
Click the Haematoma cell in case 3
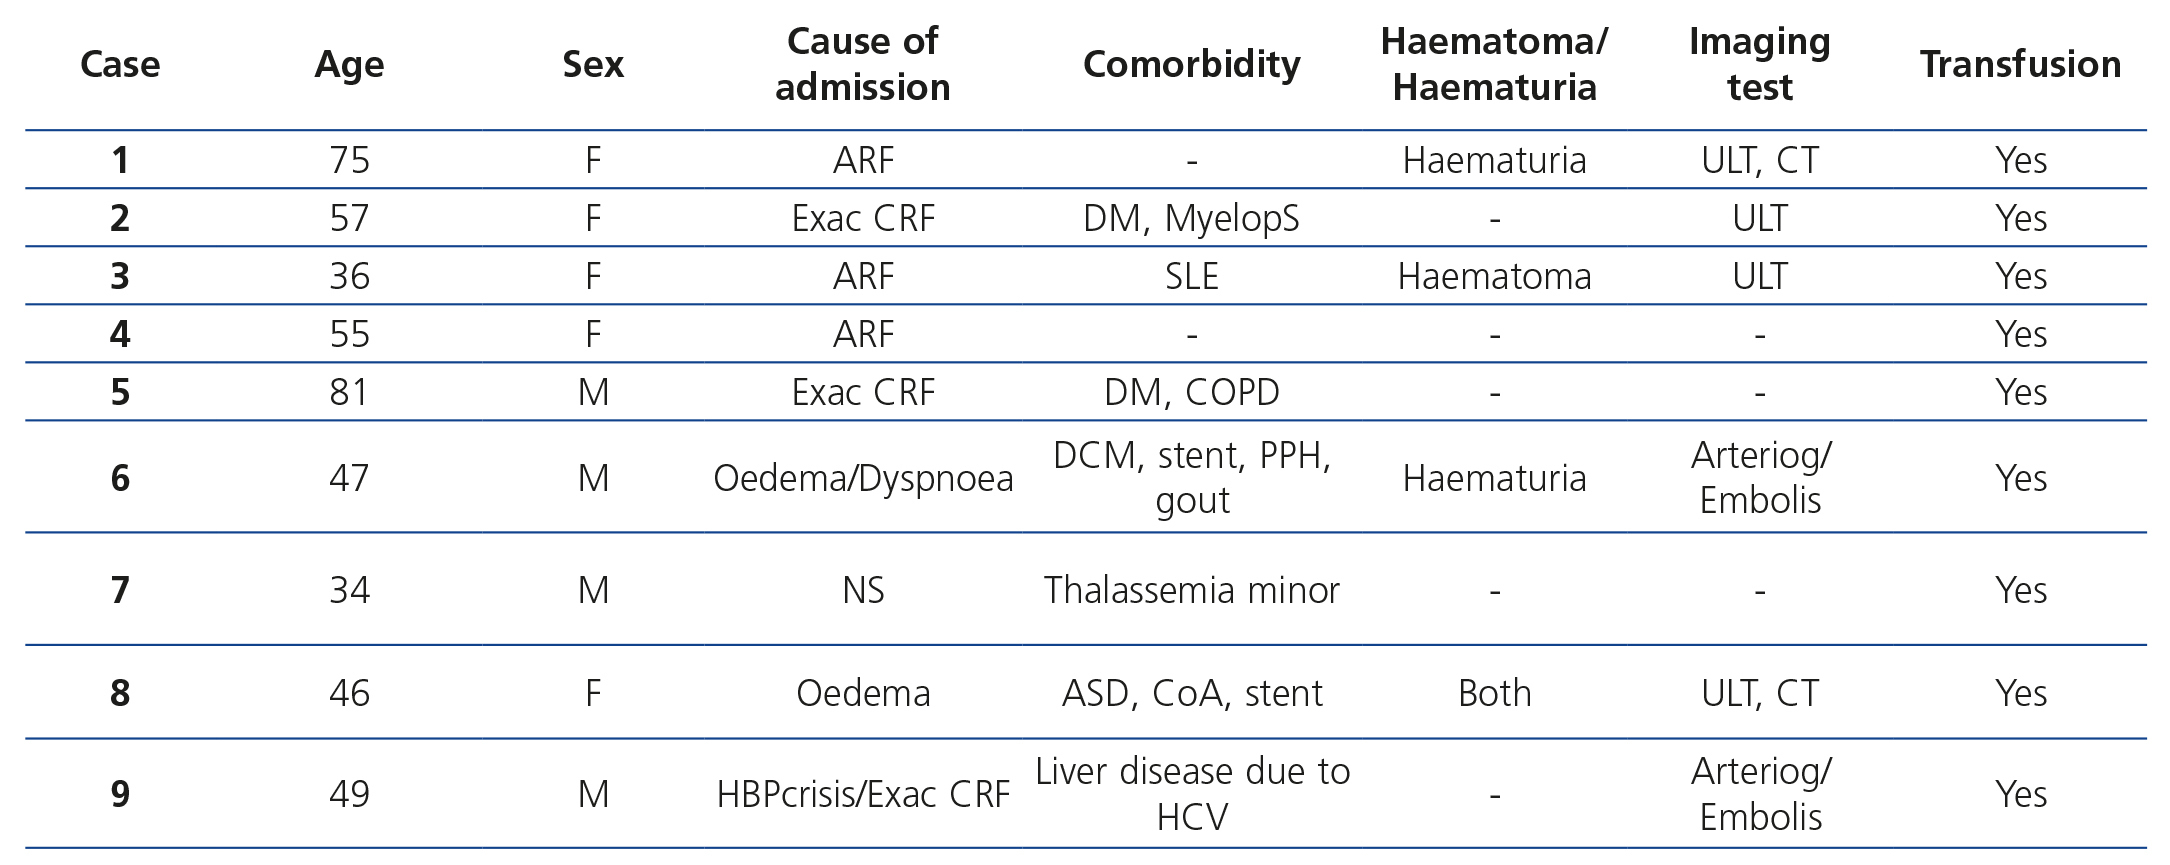click(1494, 276)
